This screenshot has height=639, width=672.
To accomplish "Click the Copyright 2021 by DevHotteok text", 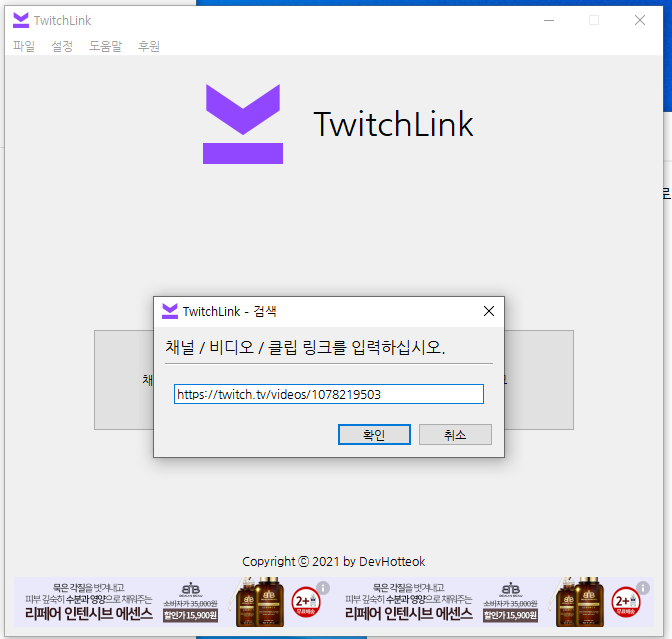I will (x=333, y=561).
